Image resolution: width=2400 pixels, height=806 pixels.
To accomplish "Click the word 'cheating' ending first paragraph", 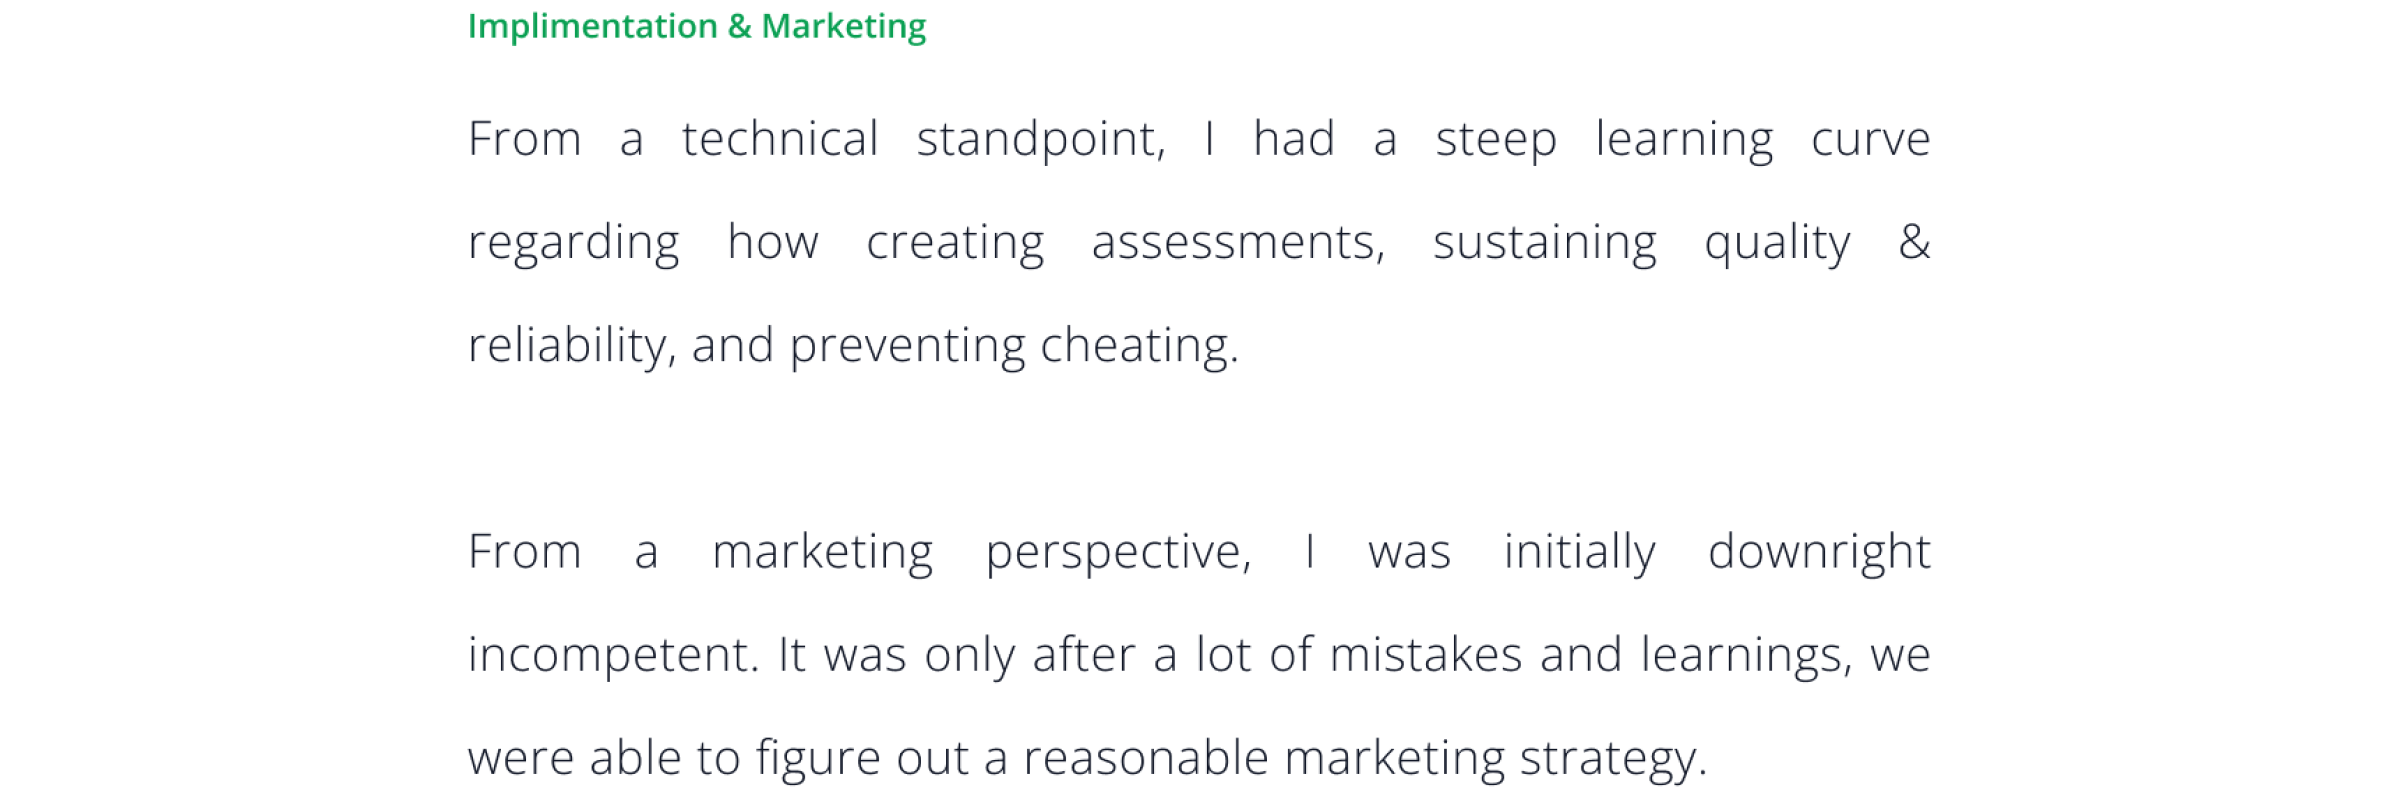I will coord(1135,346).
